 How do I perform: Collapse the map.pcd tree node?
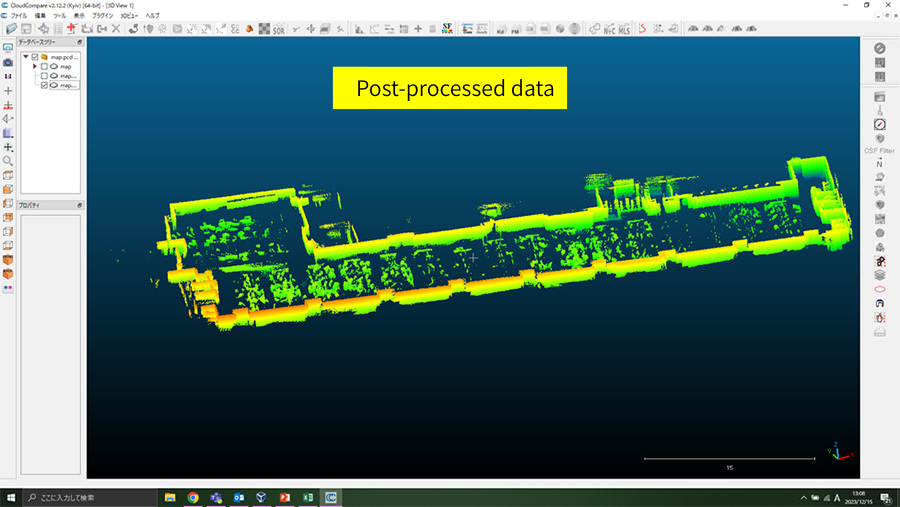[x=26, y=57]
